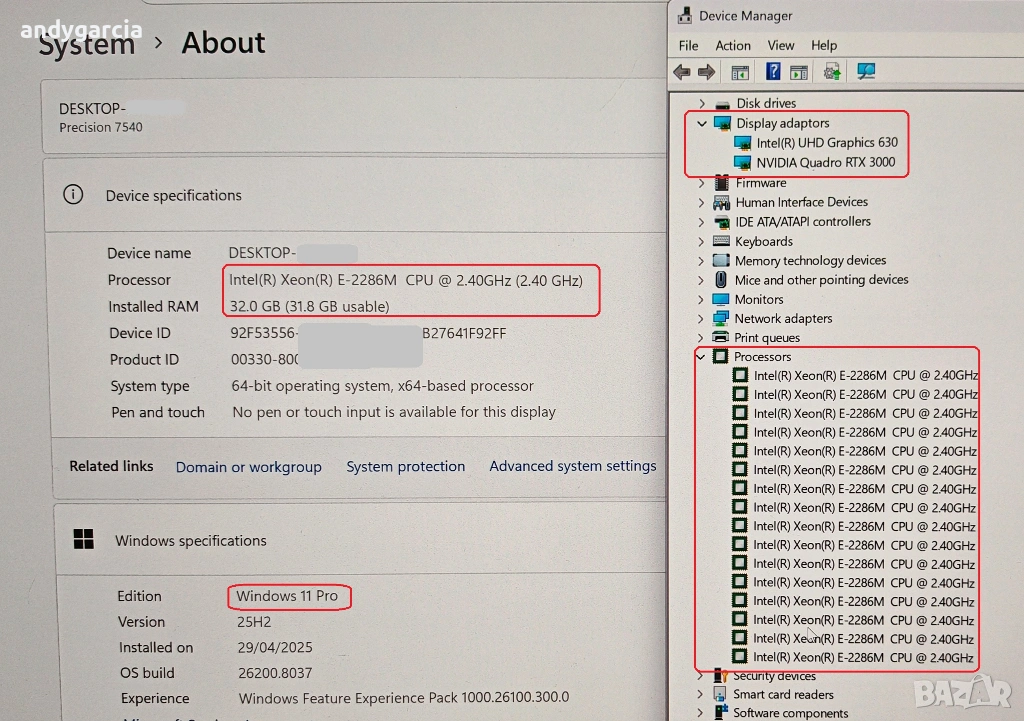Expand the Disk drives category

702,104
